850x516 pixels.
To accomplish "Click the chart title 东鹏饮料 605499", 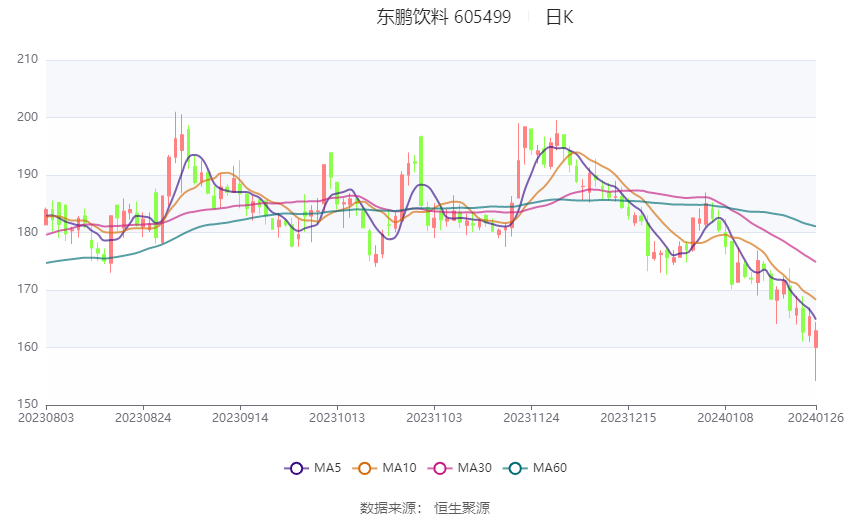I will pos(443,17).
